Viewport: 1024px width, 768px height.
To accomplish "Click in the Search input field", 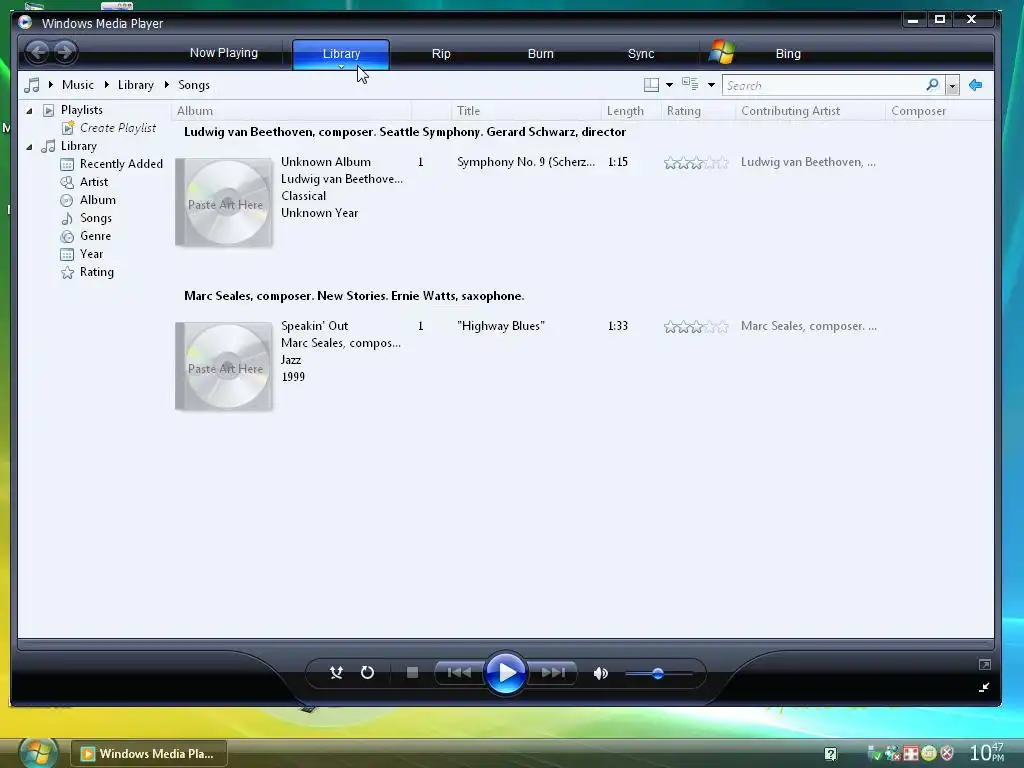I will [x=823, y=86].
